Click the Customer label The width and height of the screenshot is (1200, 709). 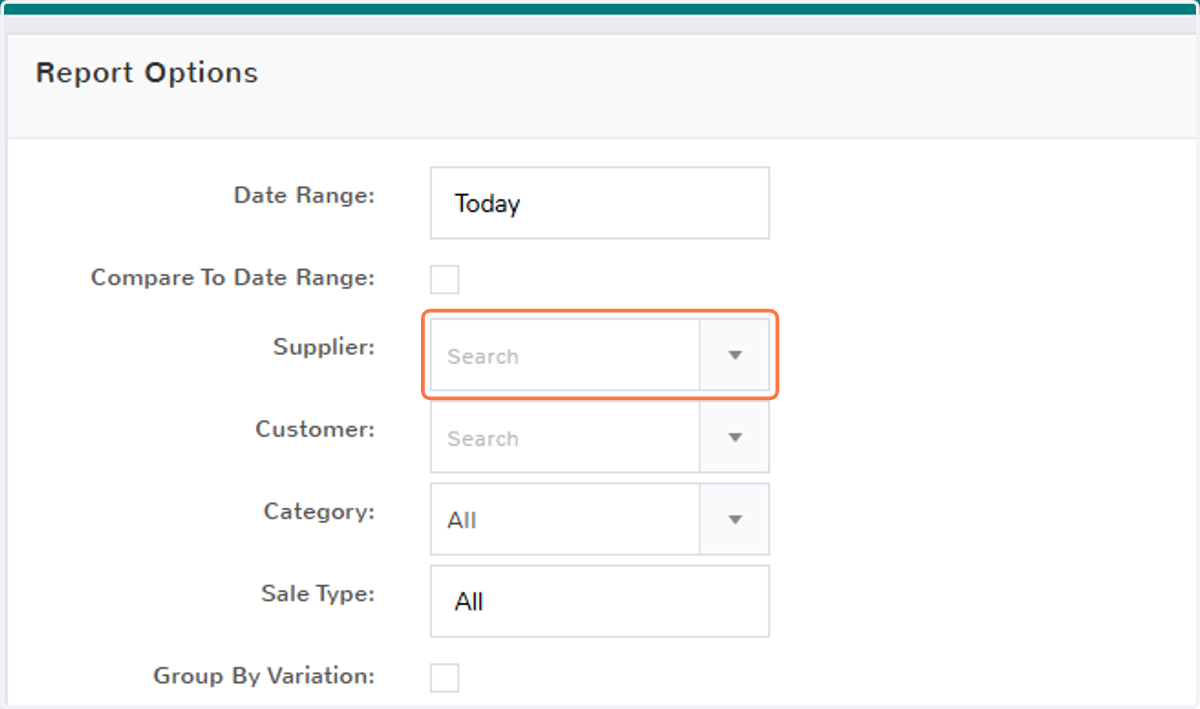(x=315, y=429)
